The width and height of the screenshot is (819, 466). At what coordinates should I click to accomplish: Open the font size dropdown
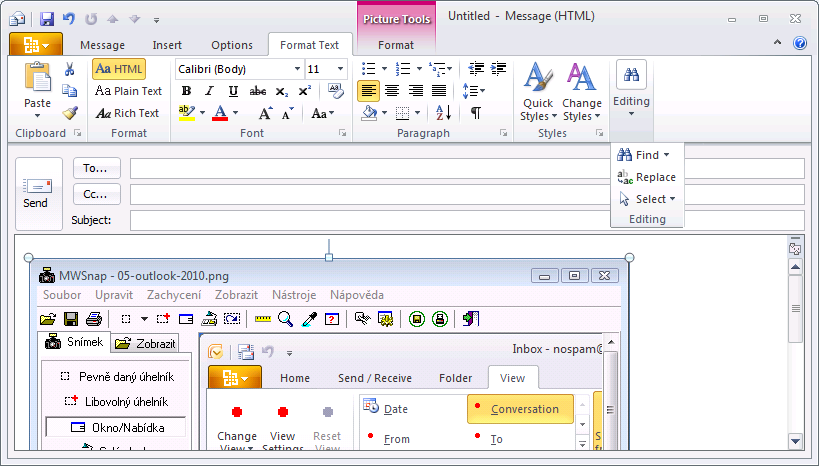click(x=341, y=69)
